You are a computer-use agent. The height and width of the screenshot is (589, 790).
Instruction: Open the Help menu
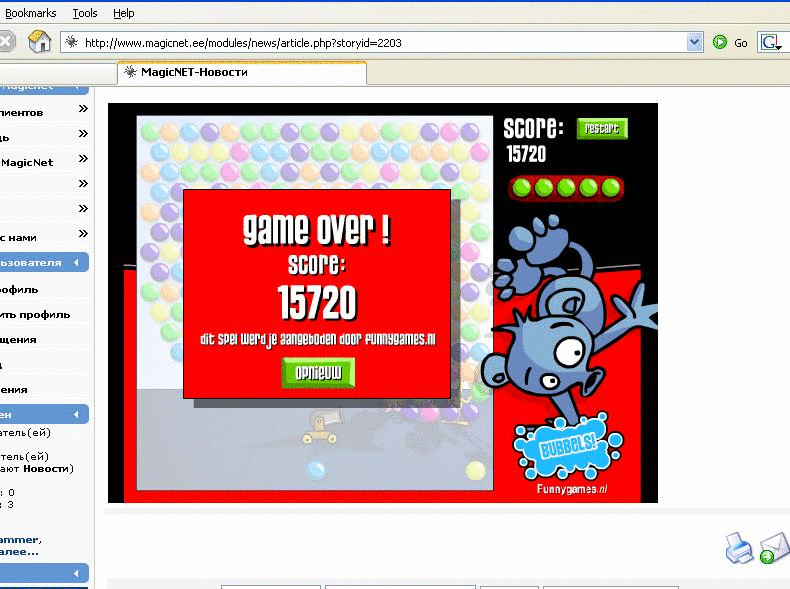(x=123, y=13)
